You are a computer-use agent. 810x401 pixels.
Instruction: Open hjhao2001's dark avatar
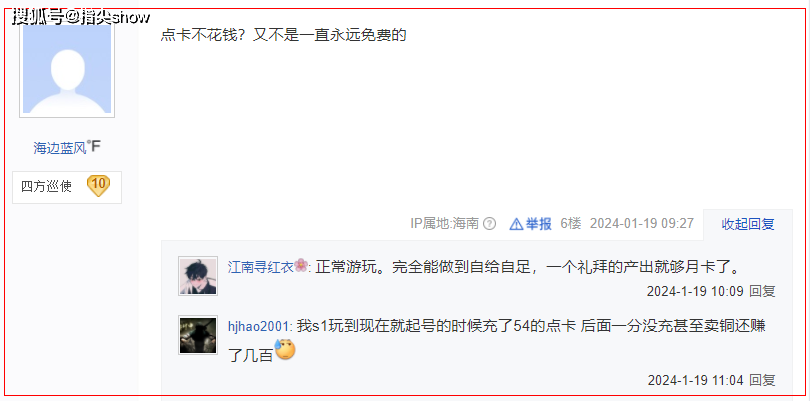coord(198,335)
